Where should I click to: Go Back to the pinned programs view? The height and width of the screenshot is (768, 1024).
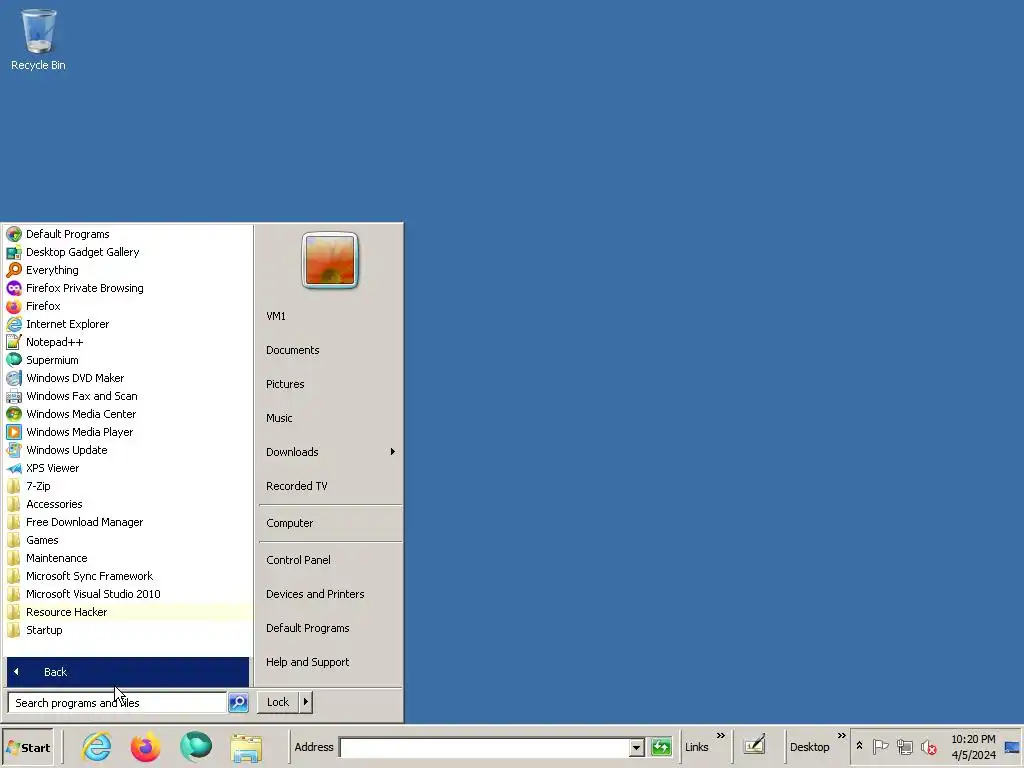pos(128,672)
